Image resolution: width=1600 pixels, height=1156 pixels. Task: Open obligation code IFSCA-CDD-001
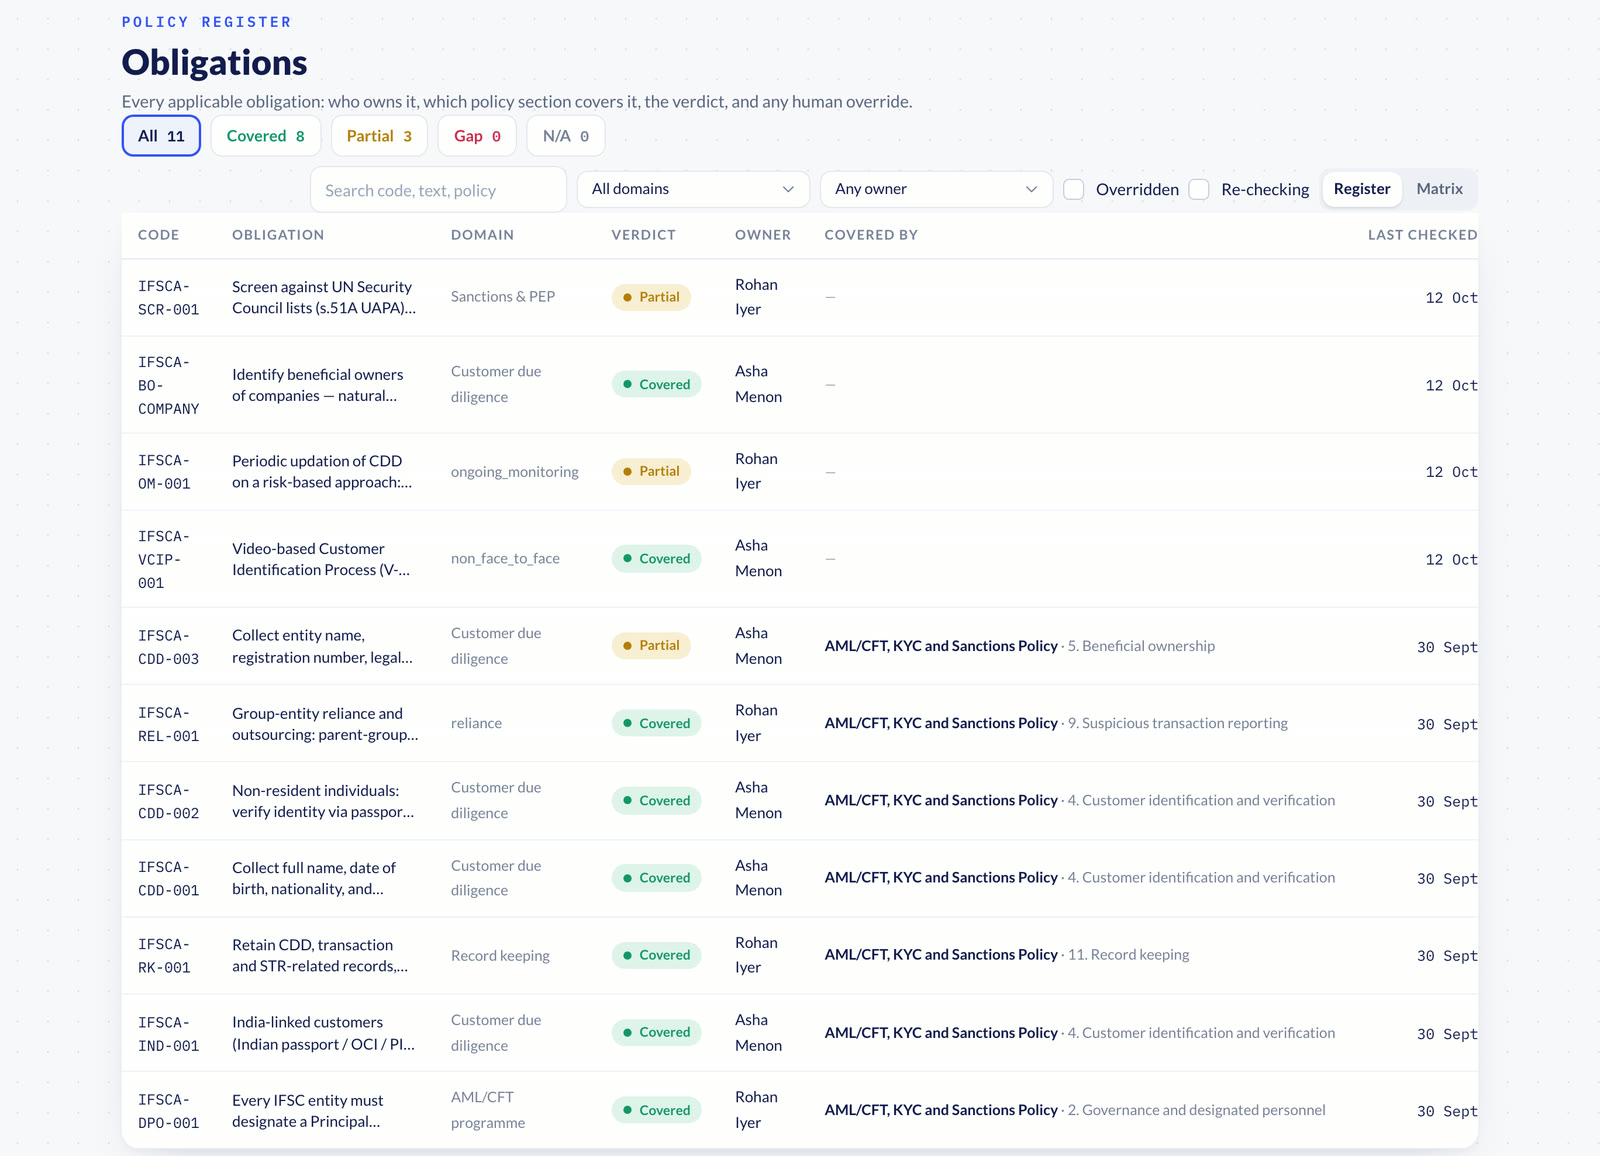tap(168, 879)
